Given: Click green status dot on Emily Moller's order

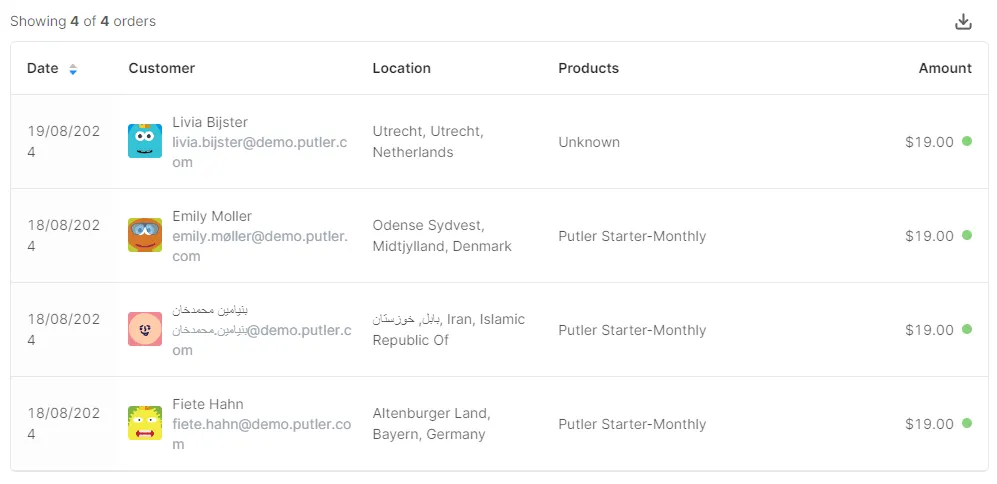Looking at the screenshot, I should [966, 235].
